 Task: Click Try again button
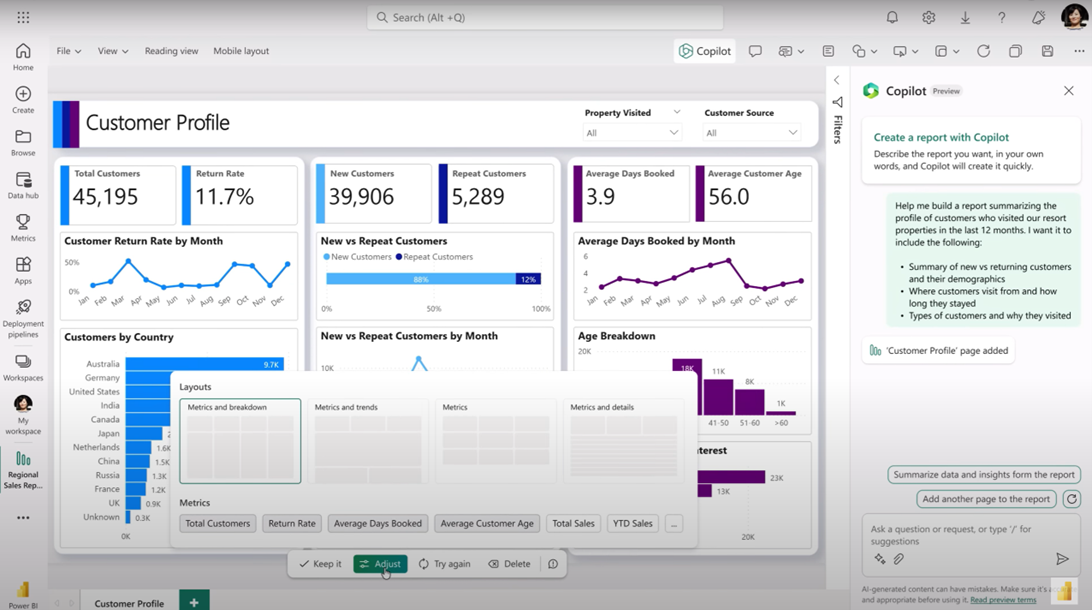(x=445, y=564)
